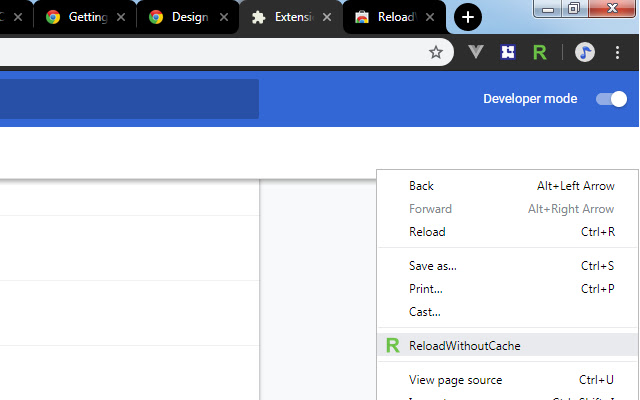The height and width of the screenshot is (400, 640).
Task: Click the Extensions tab puzzle icon
Action: coord(259,17)
